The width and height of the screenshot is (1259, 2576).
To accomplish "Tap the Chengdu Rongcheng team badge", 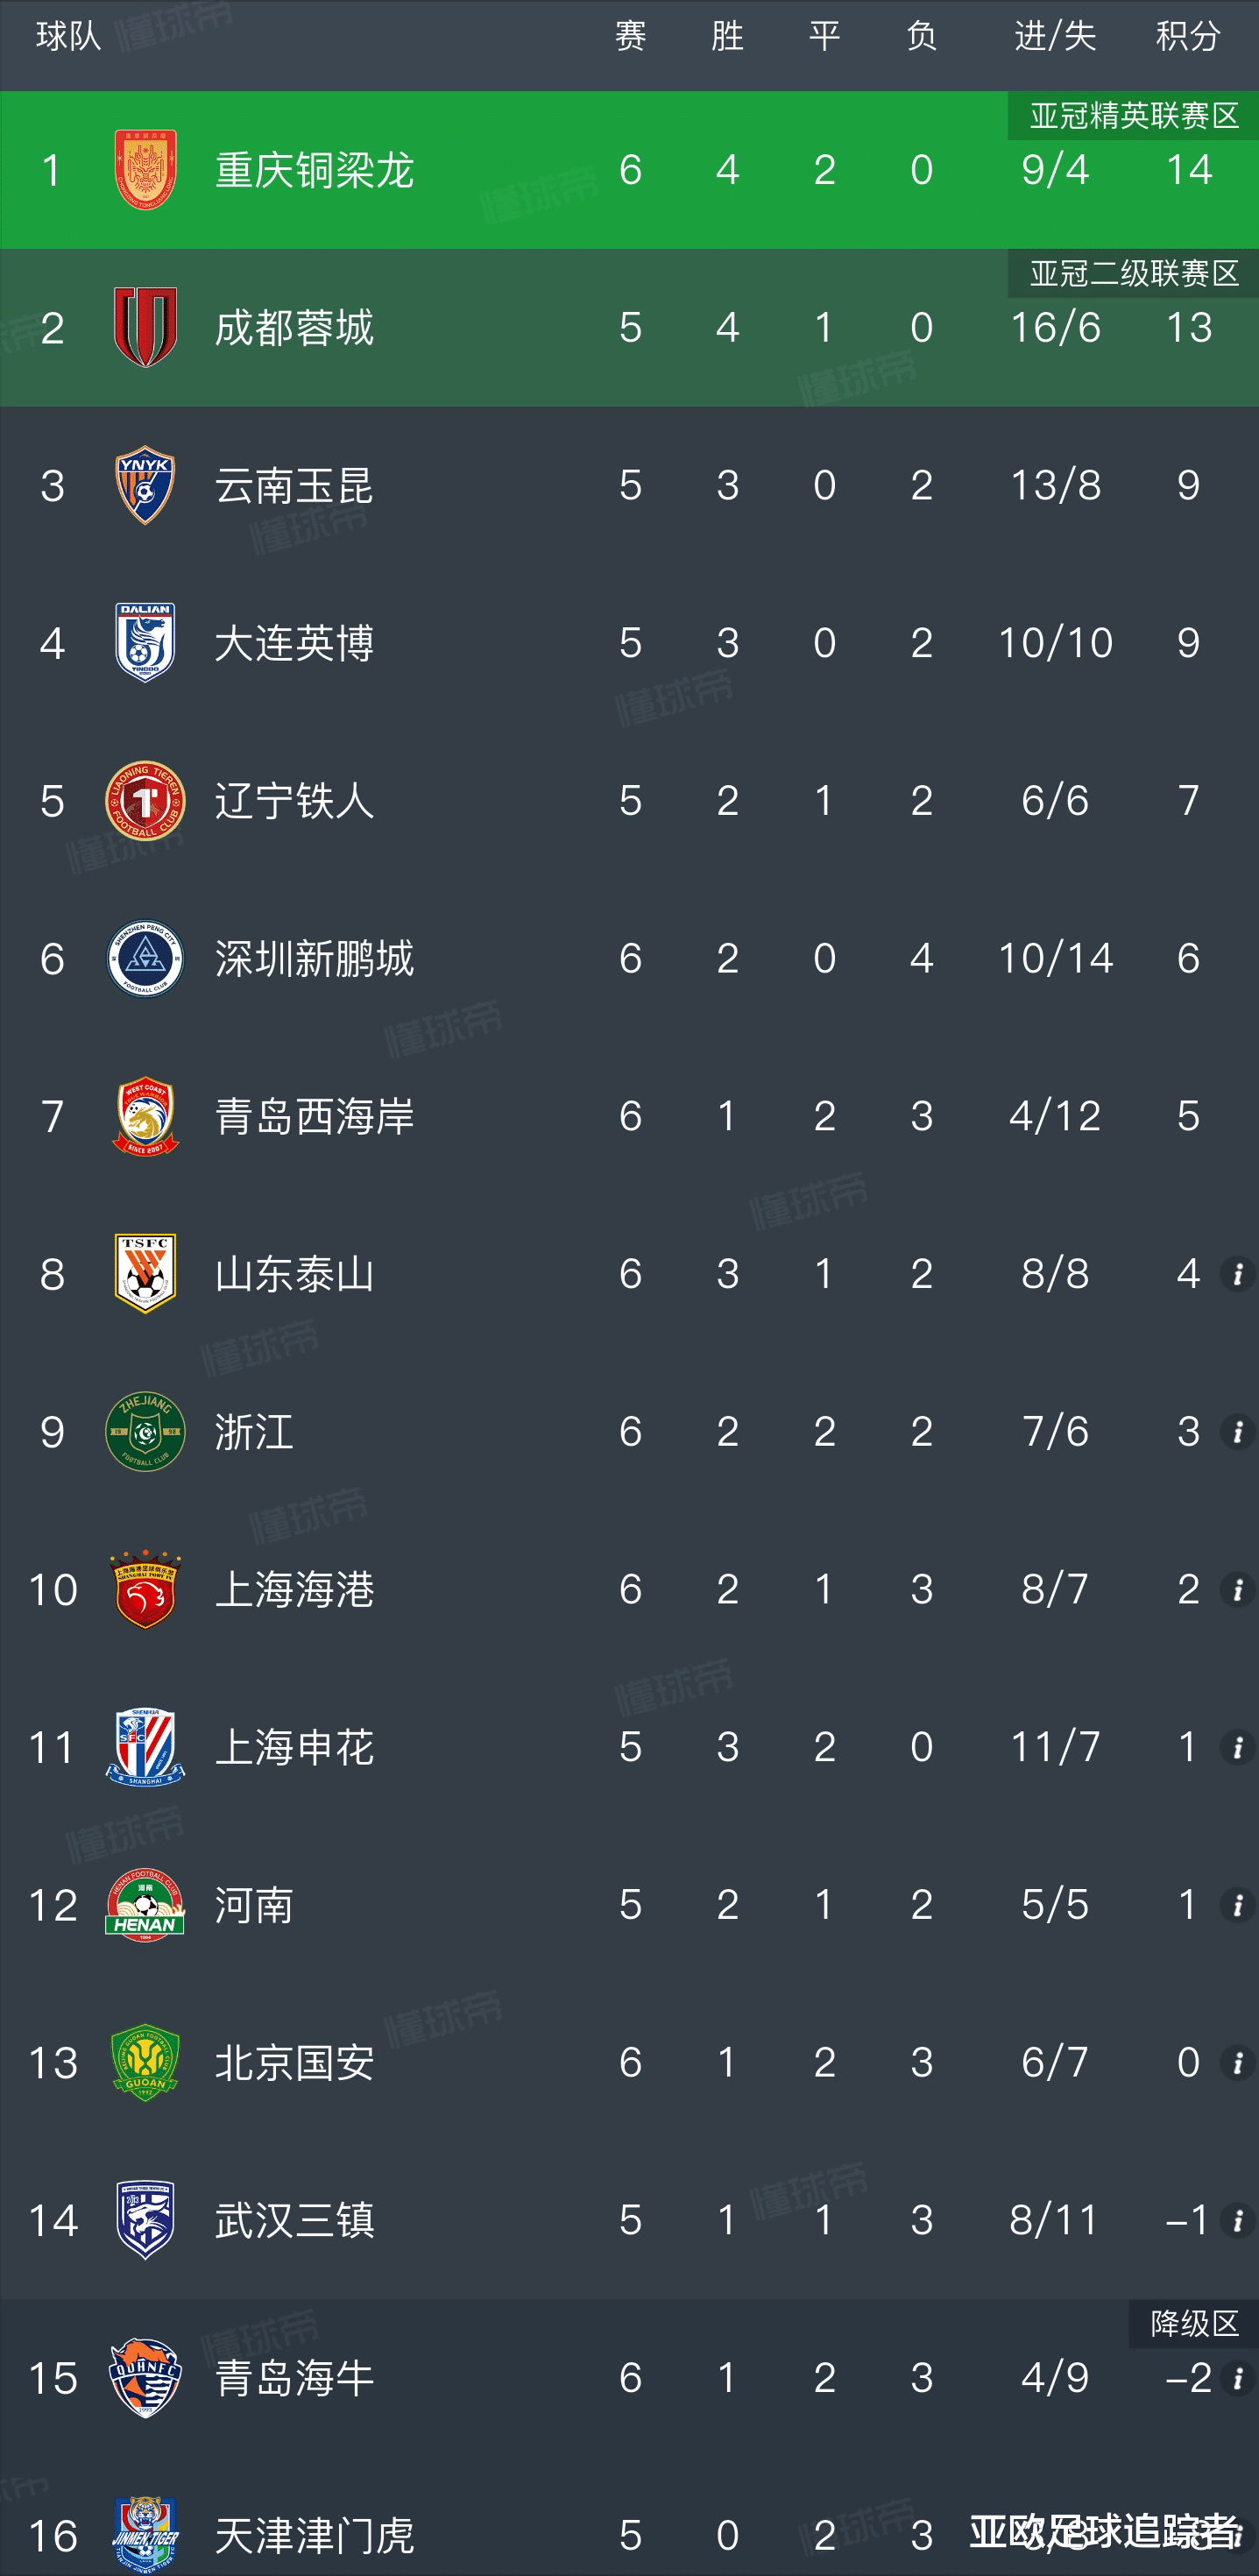I will click(145, 327).
